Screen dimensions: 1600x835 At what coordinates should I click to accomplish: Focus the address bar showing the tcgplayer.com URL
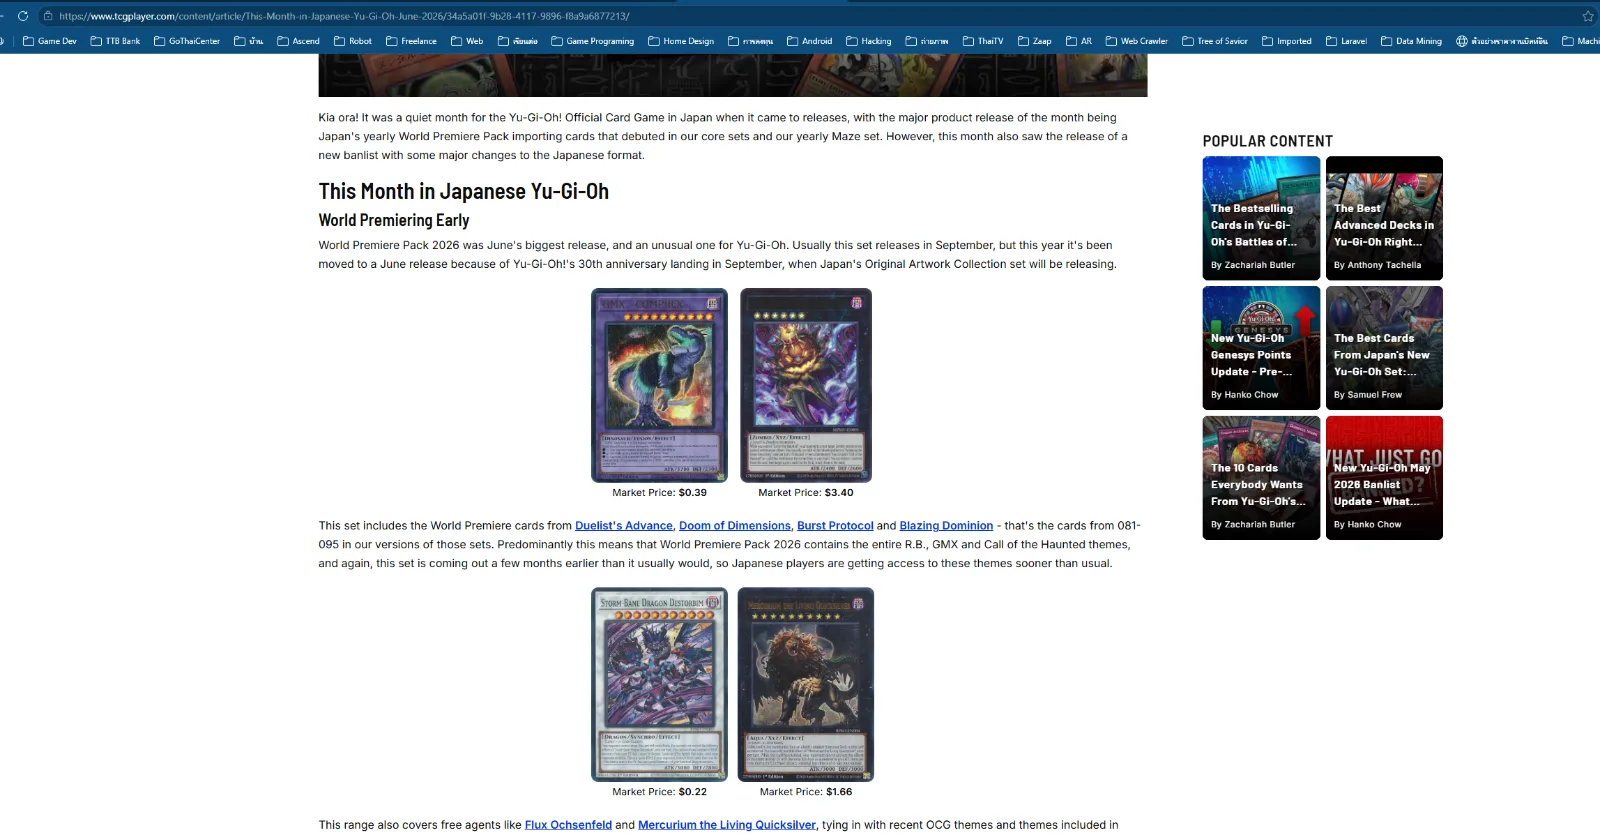pos(800,16)
